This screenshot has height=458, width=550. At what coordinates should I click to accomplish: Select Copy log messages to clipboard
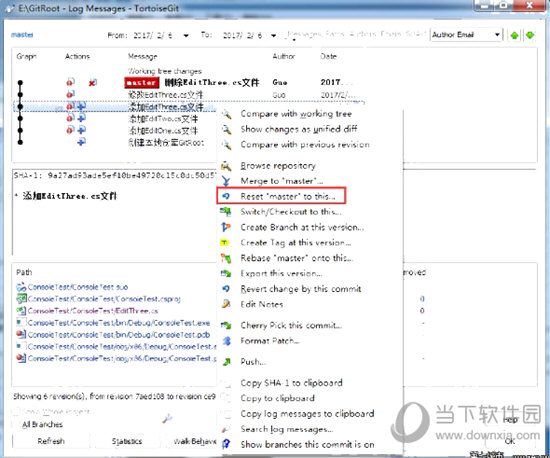[307, 414]
